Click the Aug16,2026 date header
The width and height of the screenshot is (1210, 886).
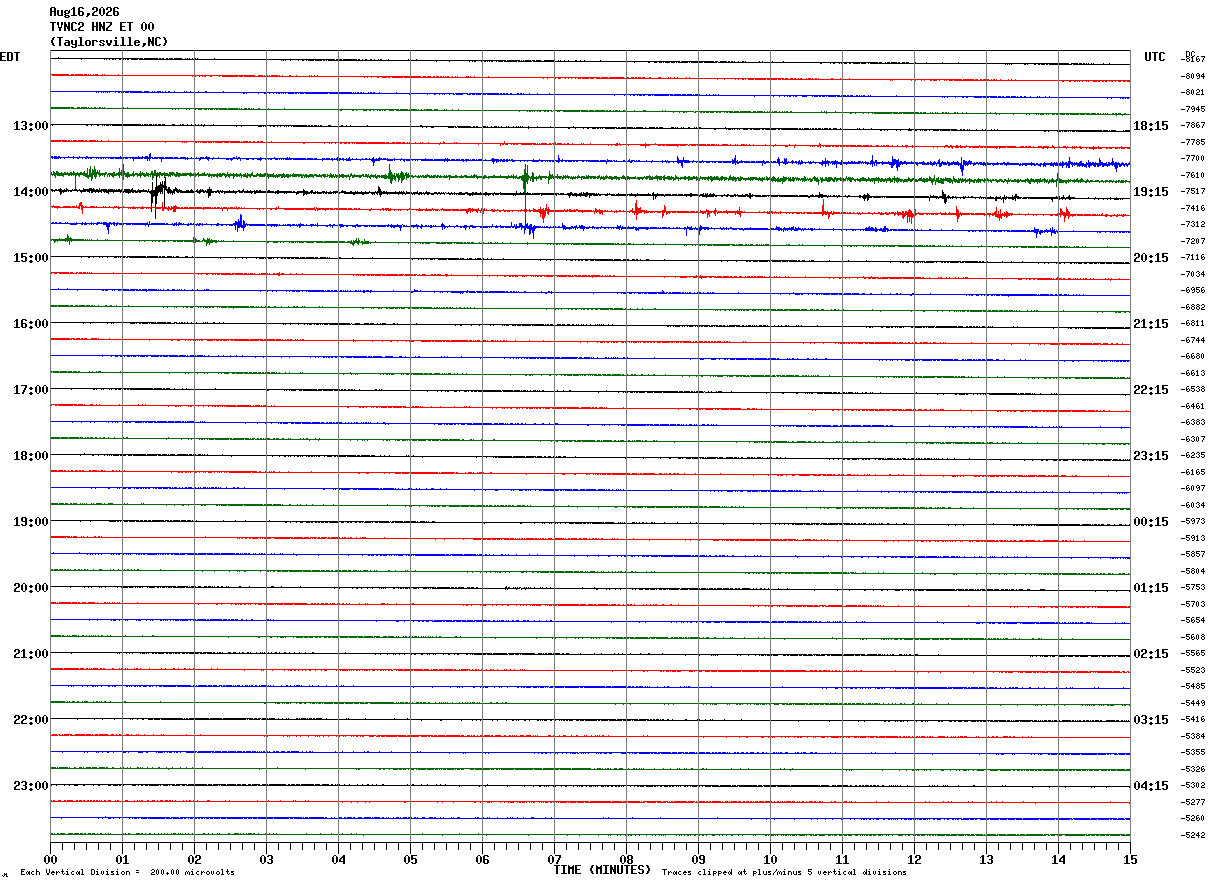(x=84, y=12)
